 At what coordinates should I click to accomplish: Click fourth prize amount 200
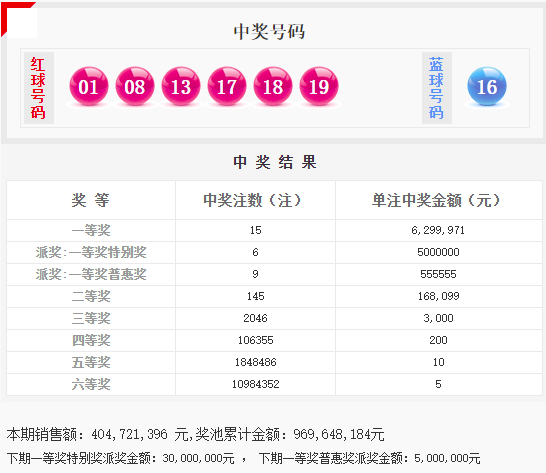pos(438,340)
